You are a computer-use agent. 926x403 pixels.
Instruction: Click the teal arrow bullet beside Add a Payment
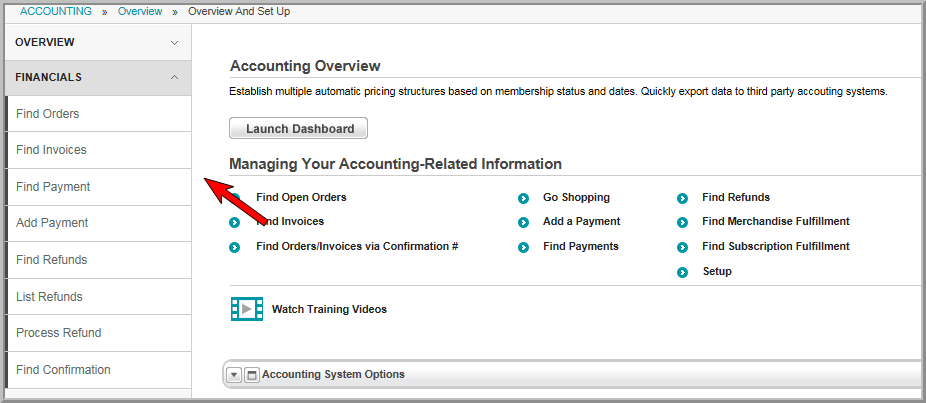[523, 222]
